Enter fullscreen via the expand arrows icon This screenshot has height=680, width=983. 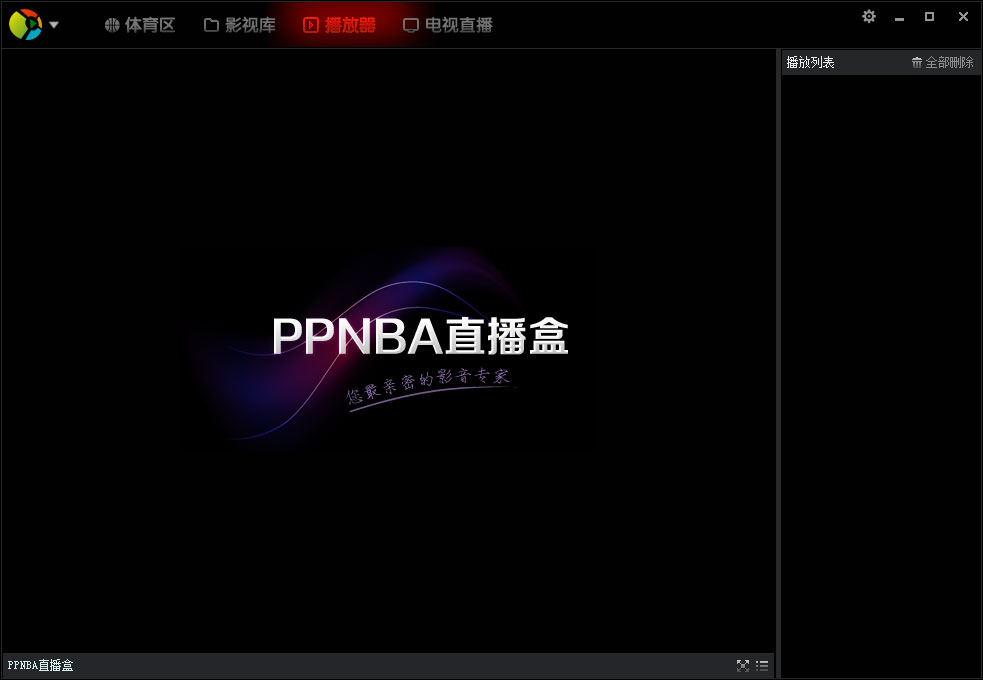click(743, 665)
